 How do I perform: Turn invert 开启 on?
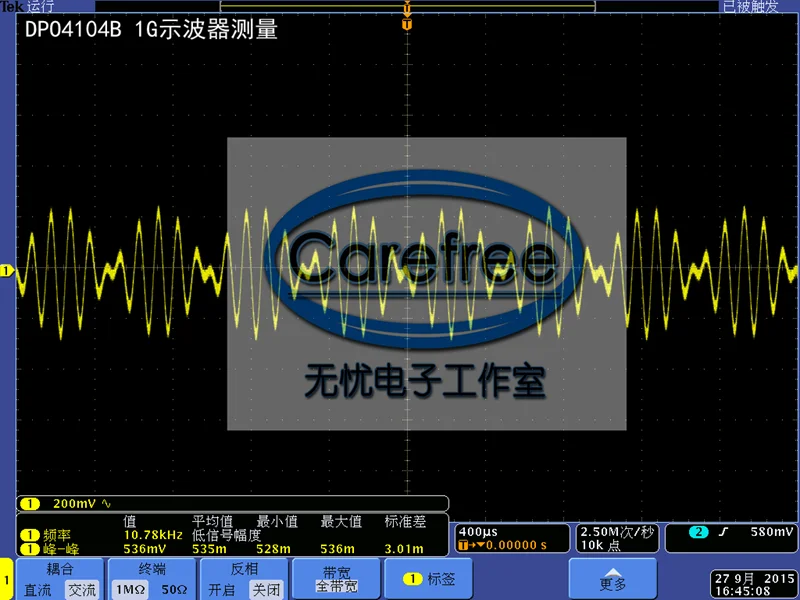[x=221, y=590]
